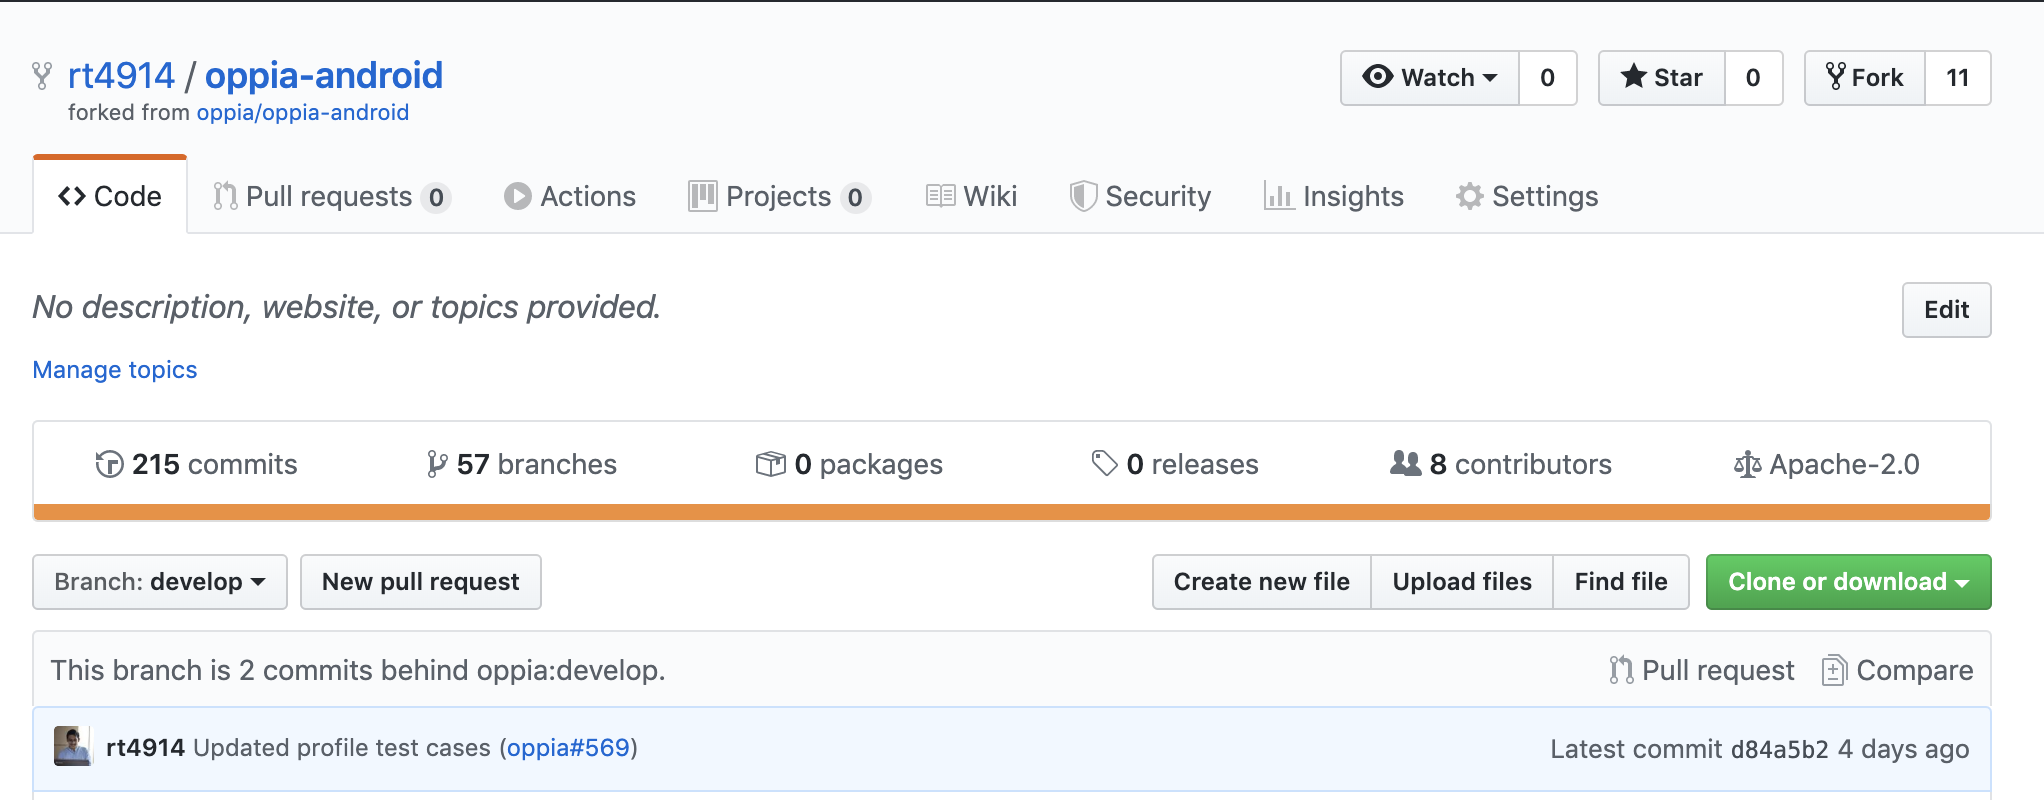Viewport: 2044px width, 800px height.
Task: Click the fork icon in Fork button
Action: pos(1836,76)
